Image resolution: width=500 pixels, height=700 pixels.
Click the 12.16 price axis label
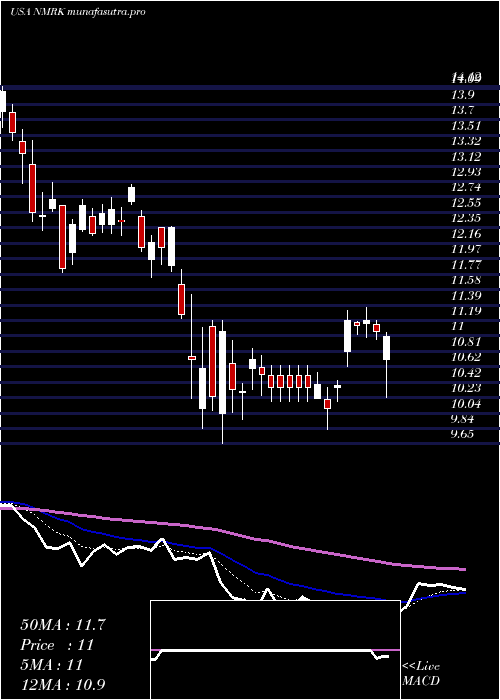click(466, 234)
